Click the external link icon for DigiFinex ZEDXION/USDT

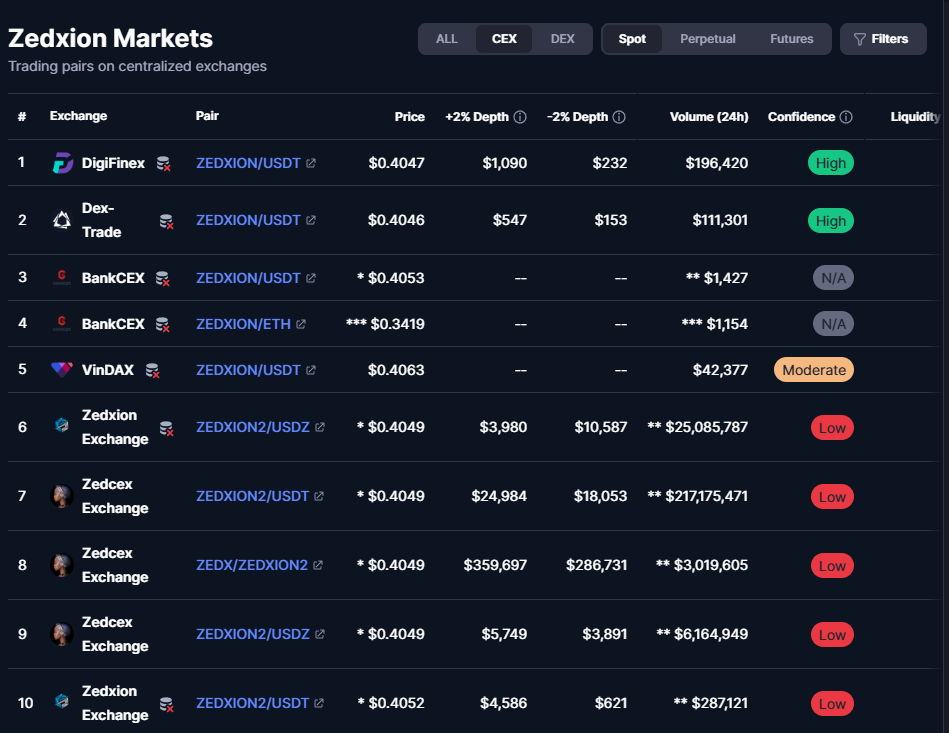coord(310,163)
